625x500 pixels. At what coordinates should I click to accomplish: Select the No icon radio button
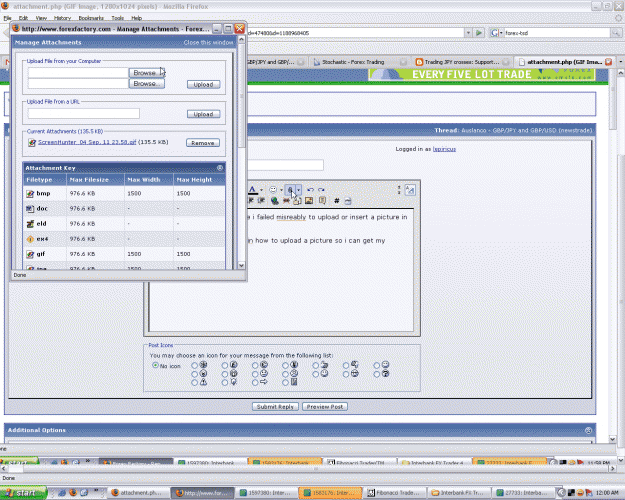pos(155,365)
